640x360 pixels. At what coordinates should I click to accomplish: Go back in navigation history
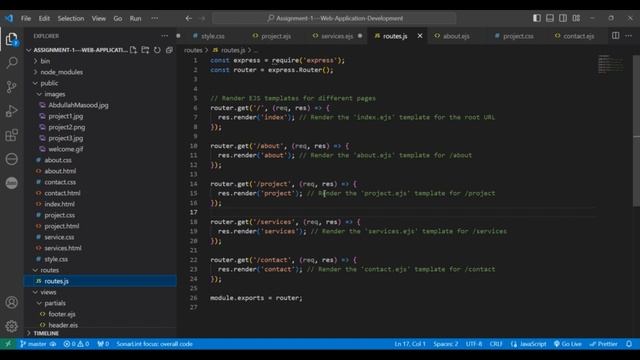pyautogui.click(x=189, y=18)
